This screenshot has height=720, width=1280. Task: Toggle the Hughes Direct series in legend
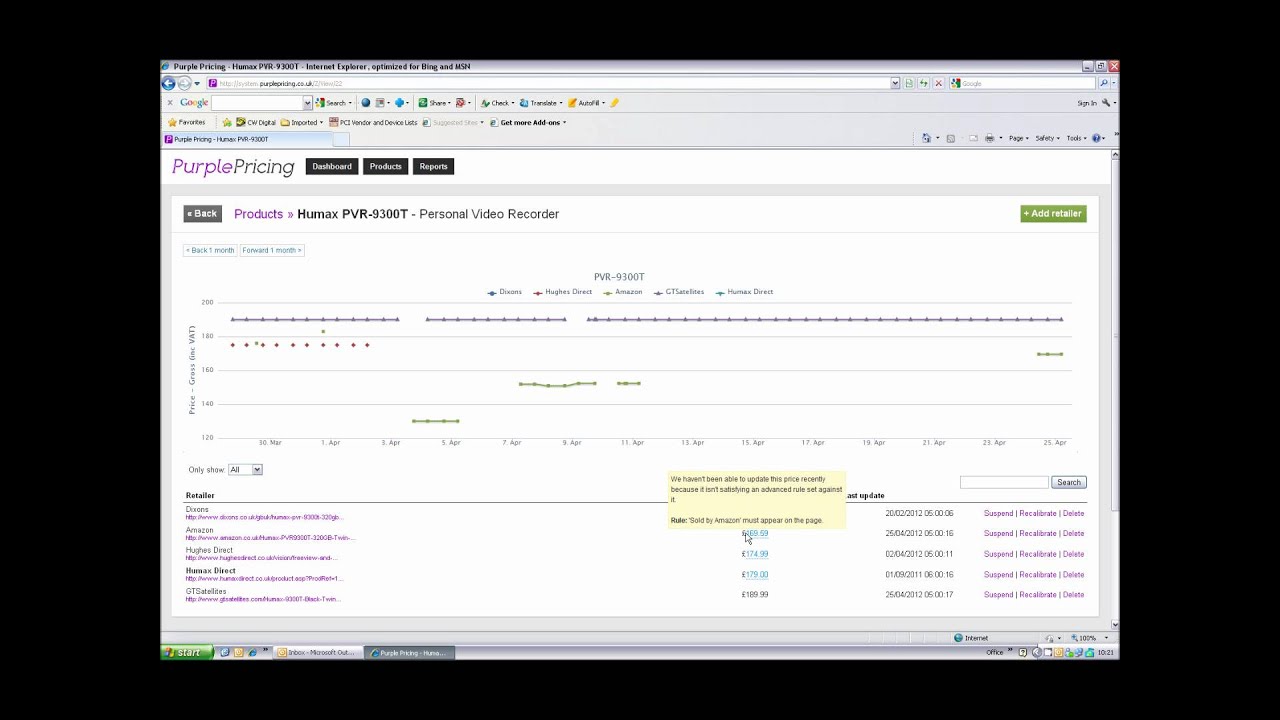coord(563,292)
